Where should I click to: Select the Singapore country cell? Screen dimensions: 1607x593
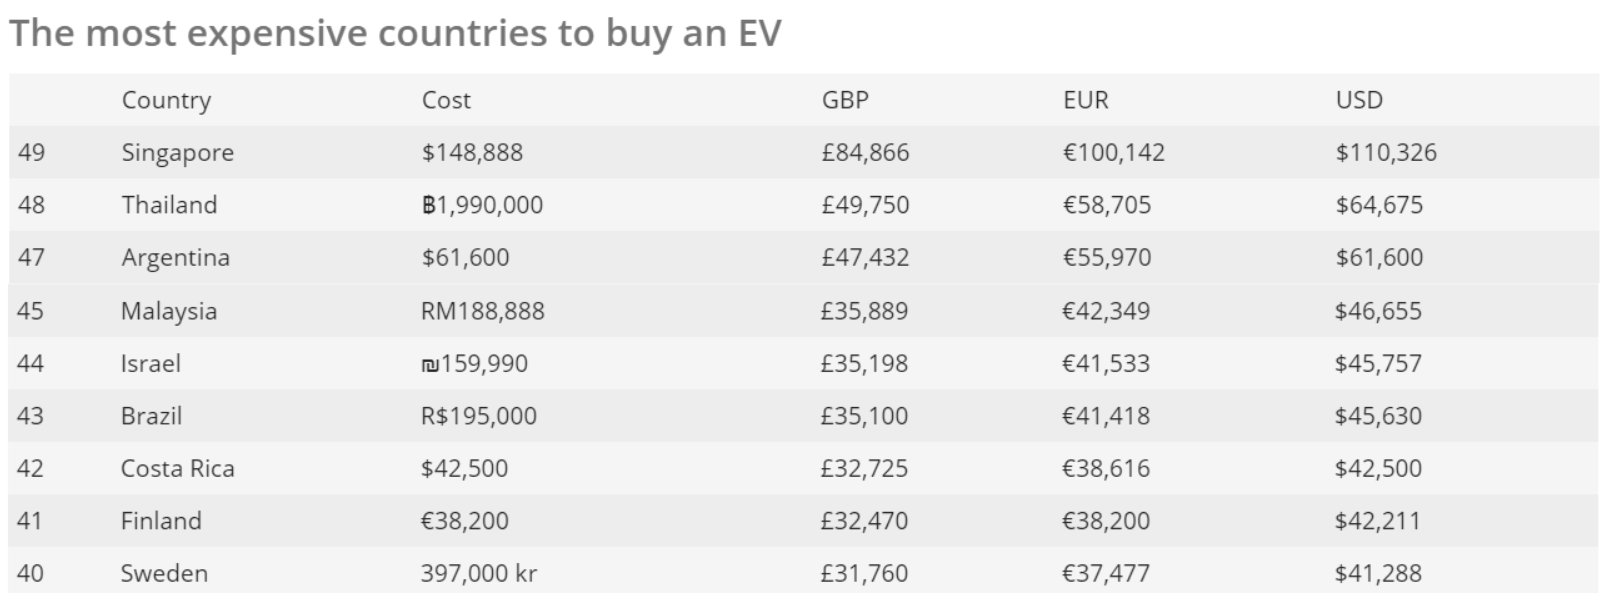tap(177, 153)
